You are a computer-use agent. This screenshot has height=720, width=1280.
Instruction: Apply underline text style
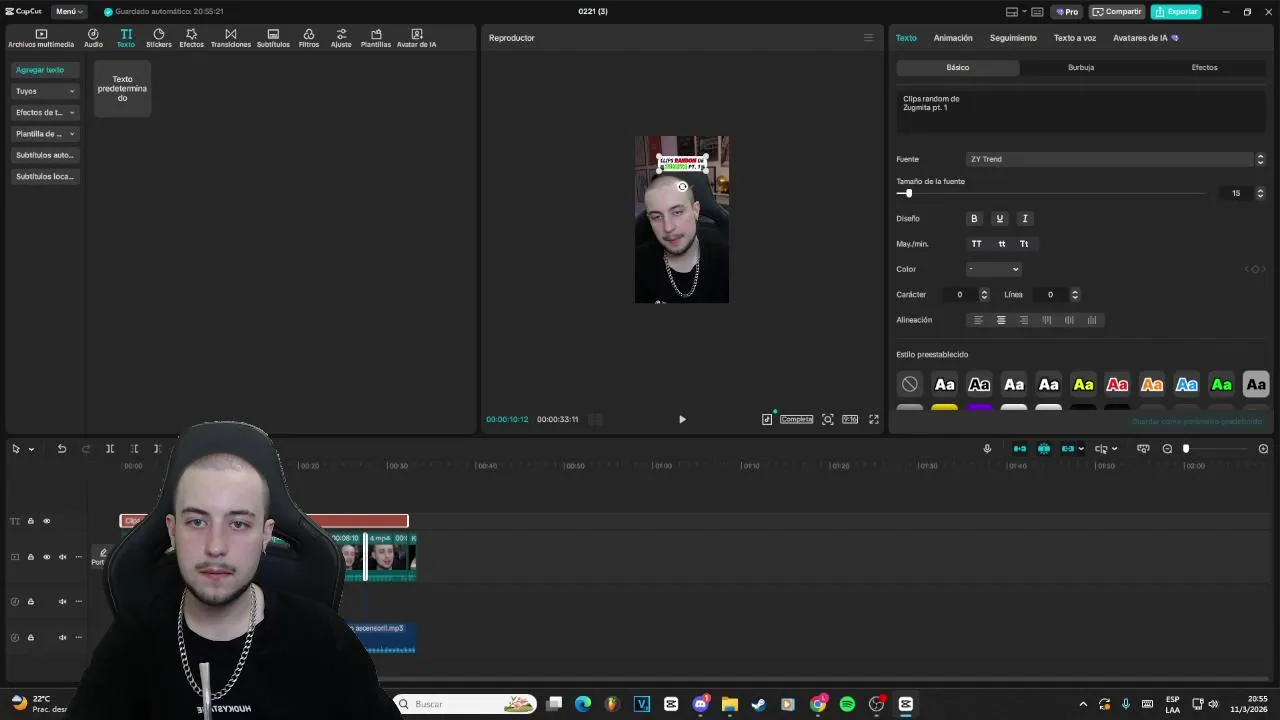(x=999, y=218)
